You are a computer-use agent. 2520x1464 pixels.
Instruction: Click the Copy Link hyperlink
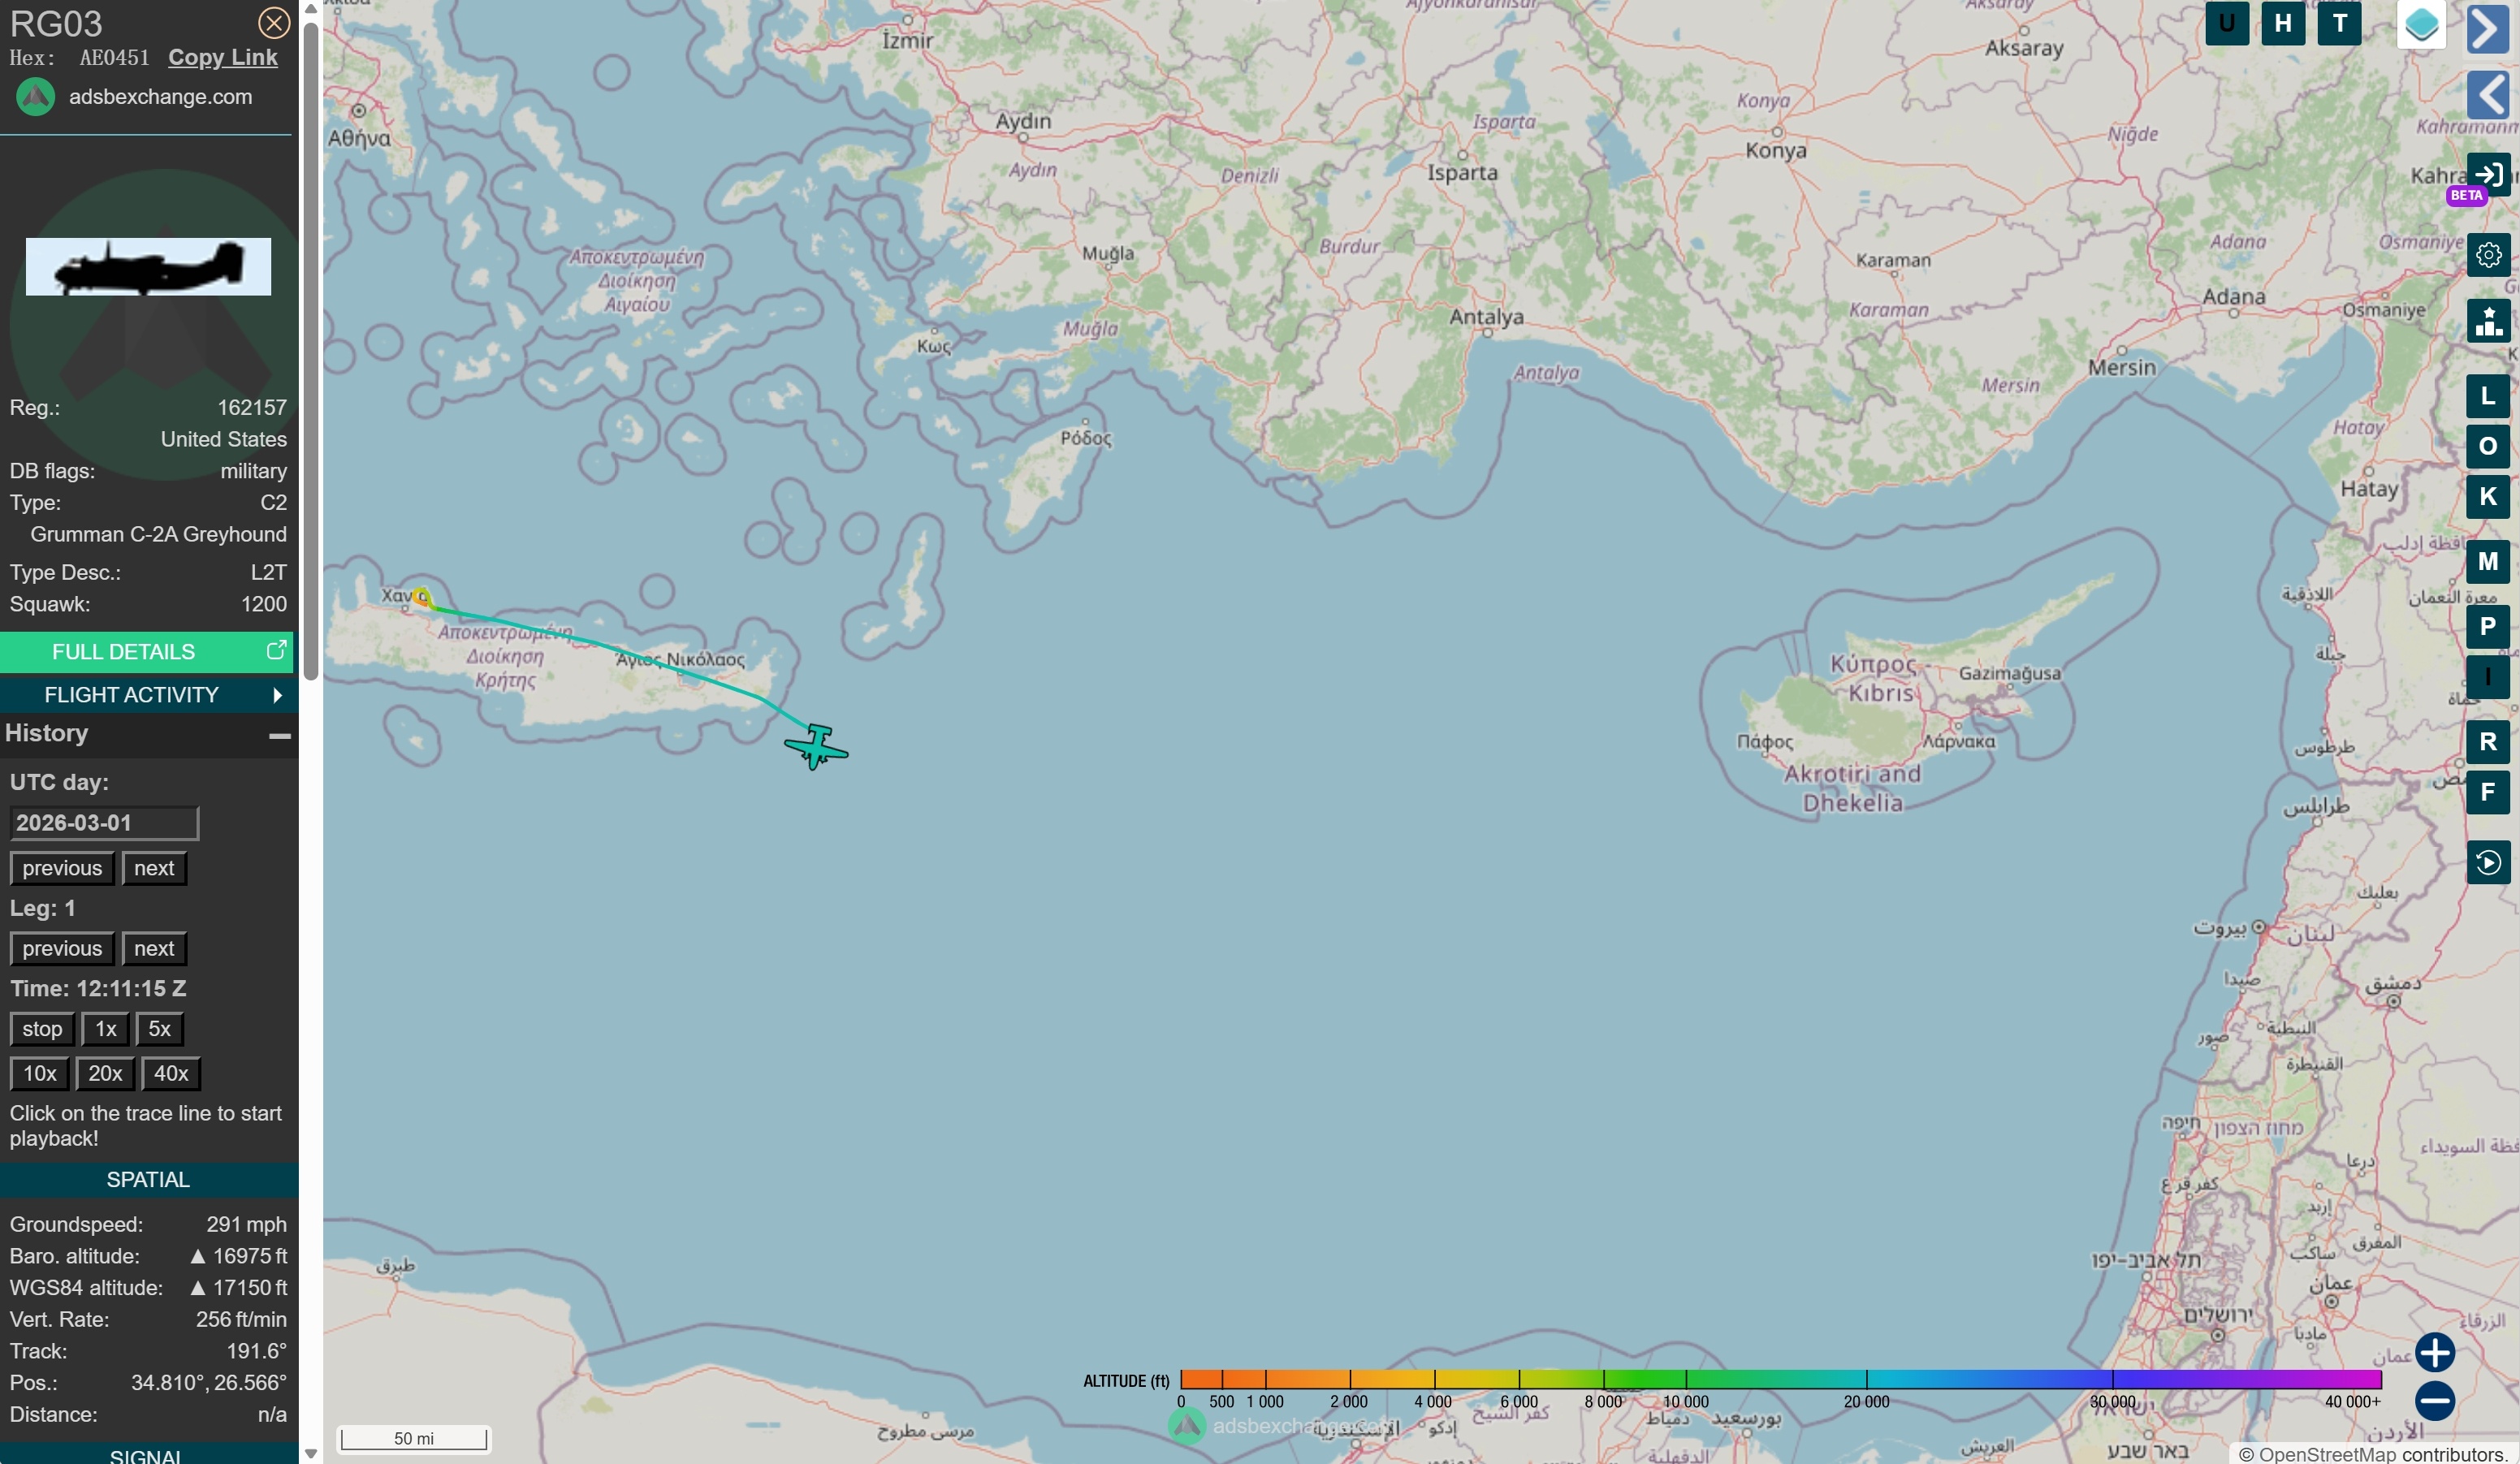(x=222, y=57)
